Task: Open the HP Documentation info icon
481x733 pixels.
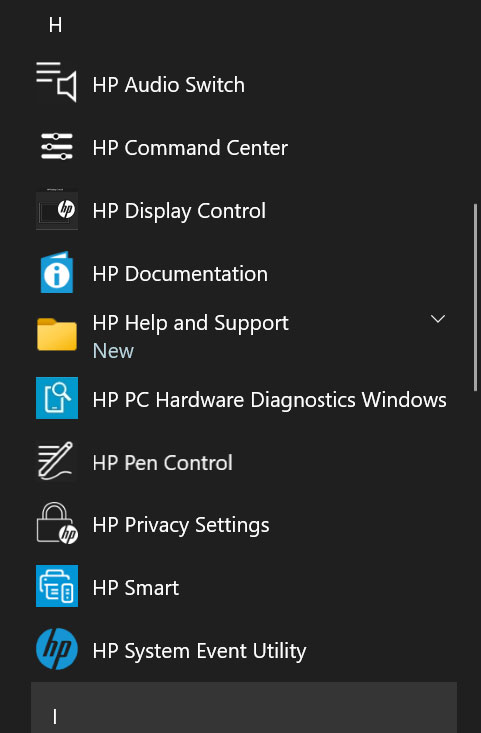Action: (x=57, y=273)
